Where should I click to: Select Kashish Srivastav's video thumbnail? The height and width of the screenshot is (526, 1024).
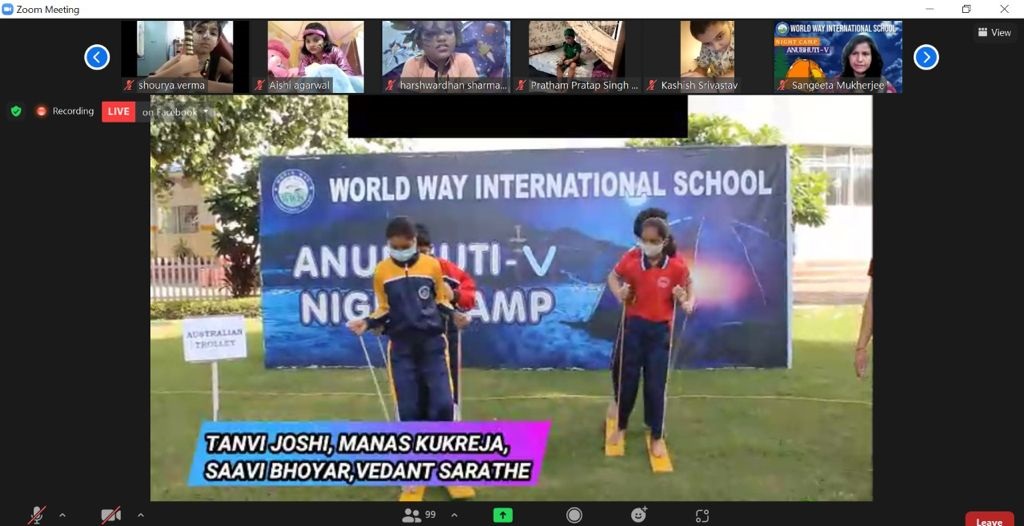pyautogui.click(x=707, y=57)
